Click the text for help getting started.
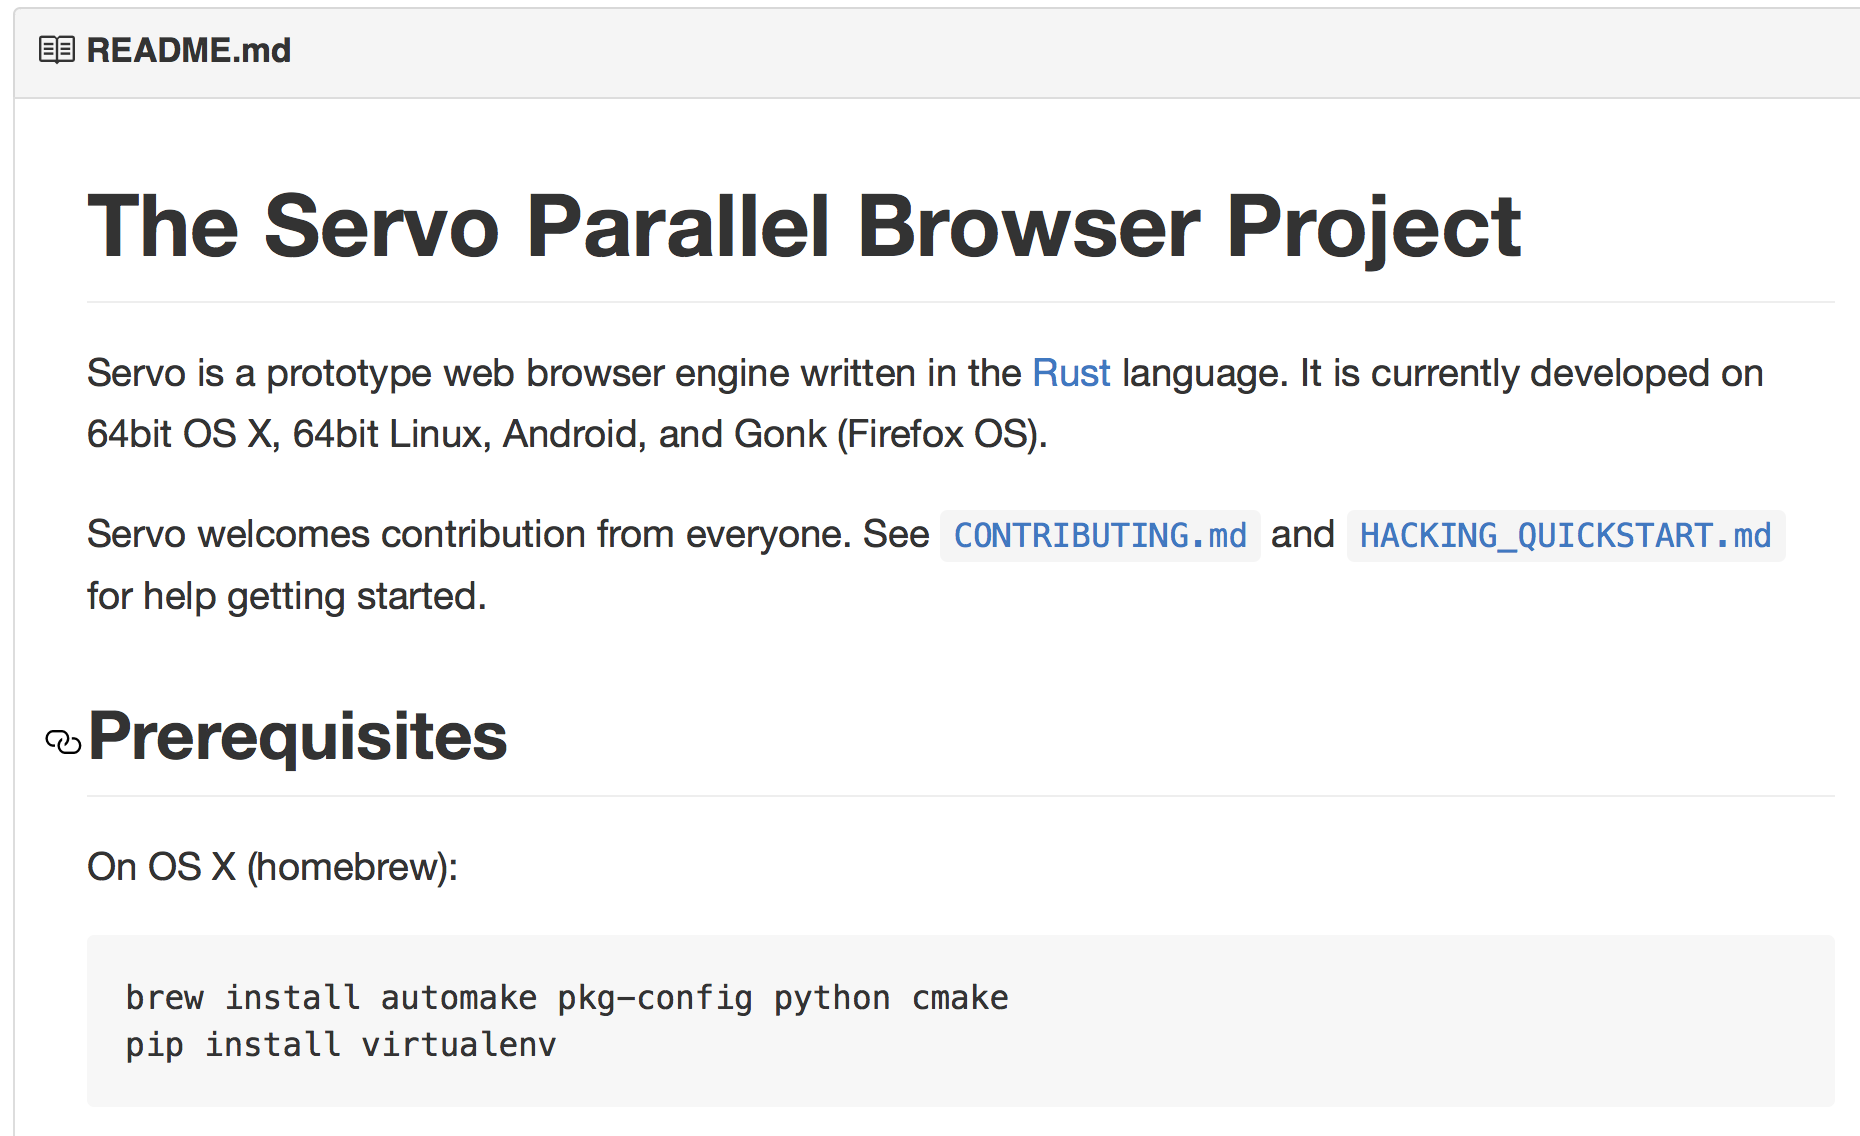The width and height of the screenshot is (1860, 1136). 287,597
